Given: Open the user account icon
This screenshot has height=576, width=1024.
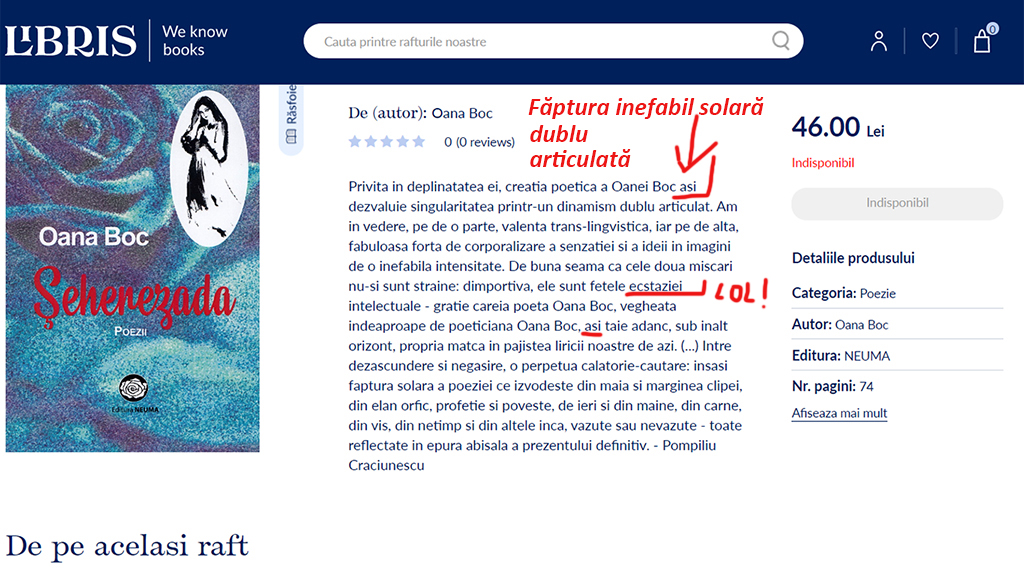Looking at the screenshot, I should click(x=878, y=41).
